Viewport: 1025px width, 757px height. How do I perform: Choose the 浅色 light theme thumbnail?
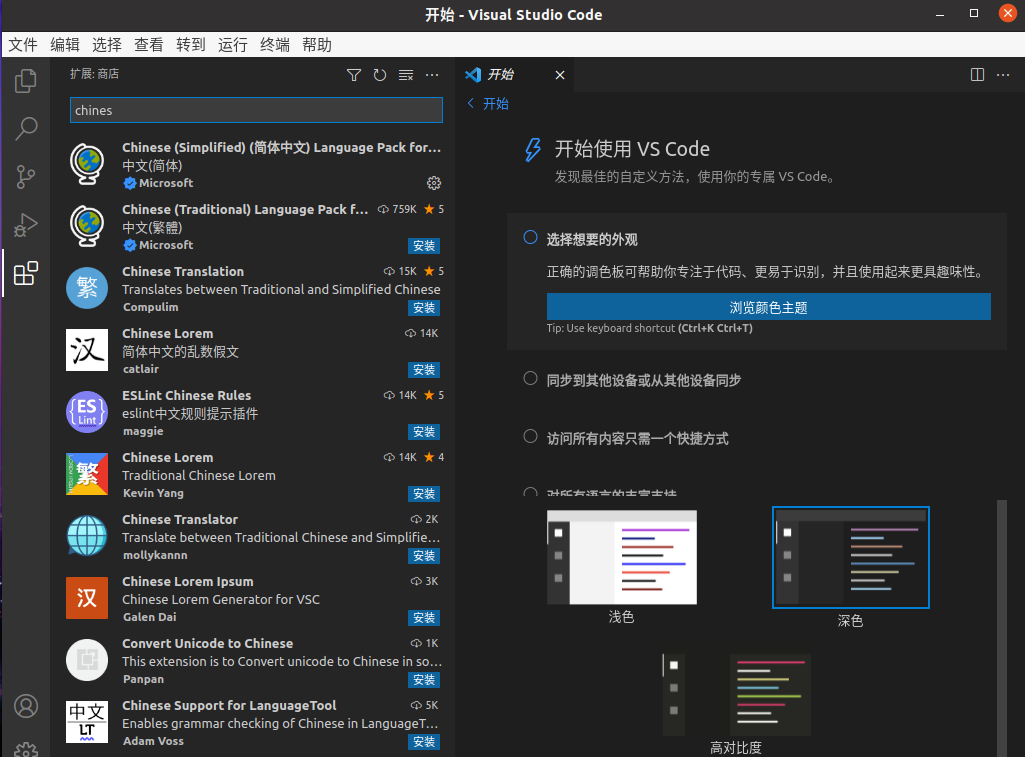[x=622, y=557]
